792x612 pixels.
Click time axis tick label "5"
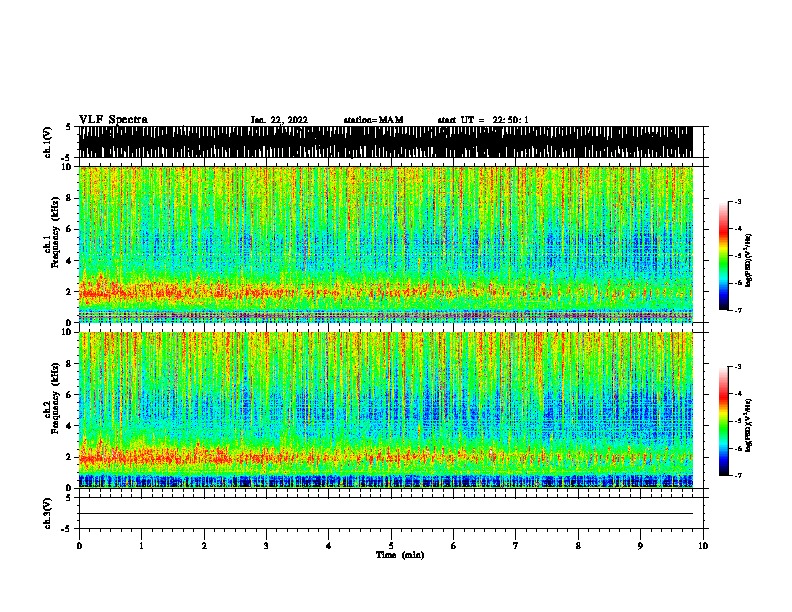tap(391, 546)
